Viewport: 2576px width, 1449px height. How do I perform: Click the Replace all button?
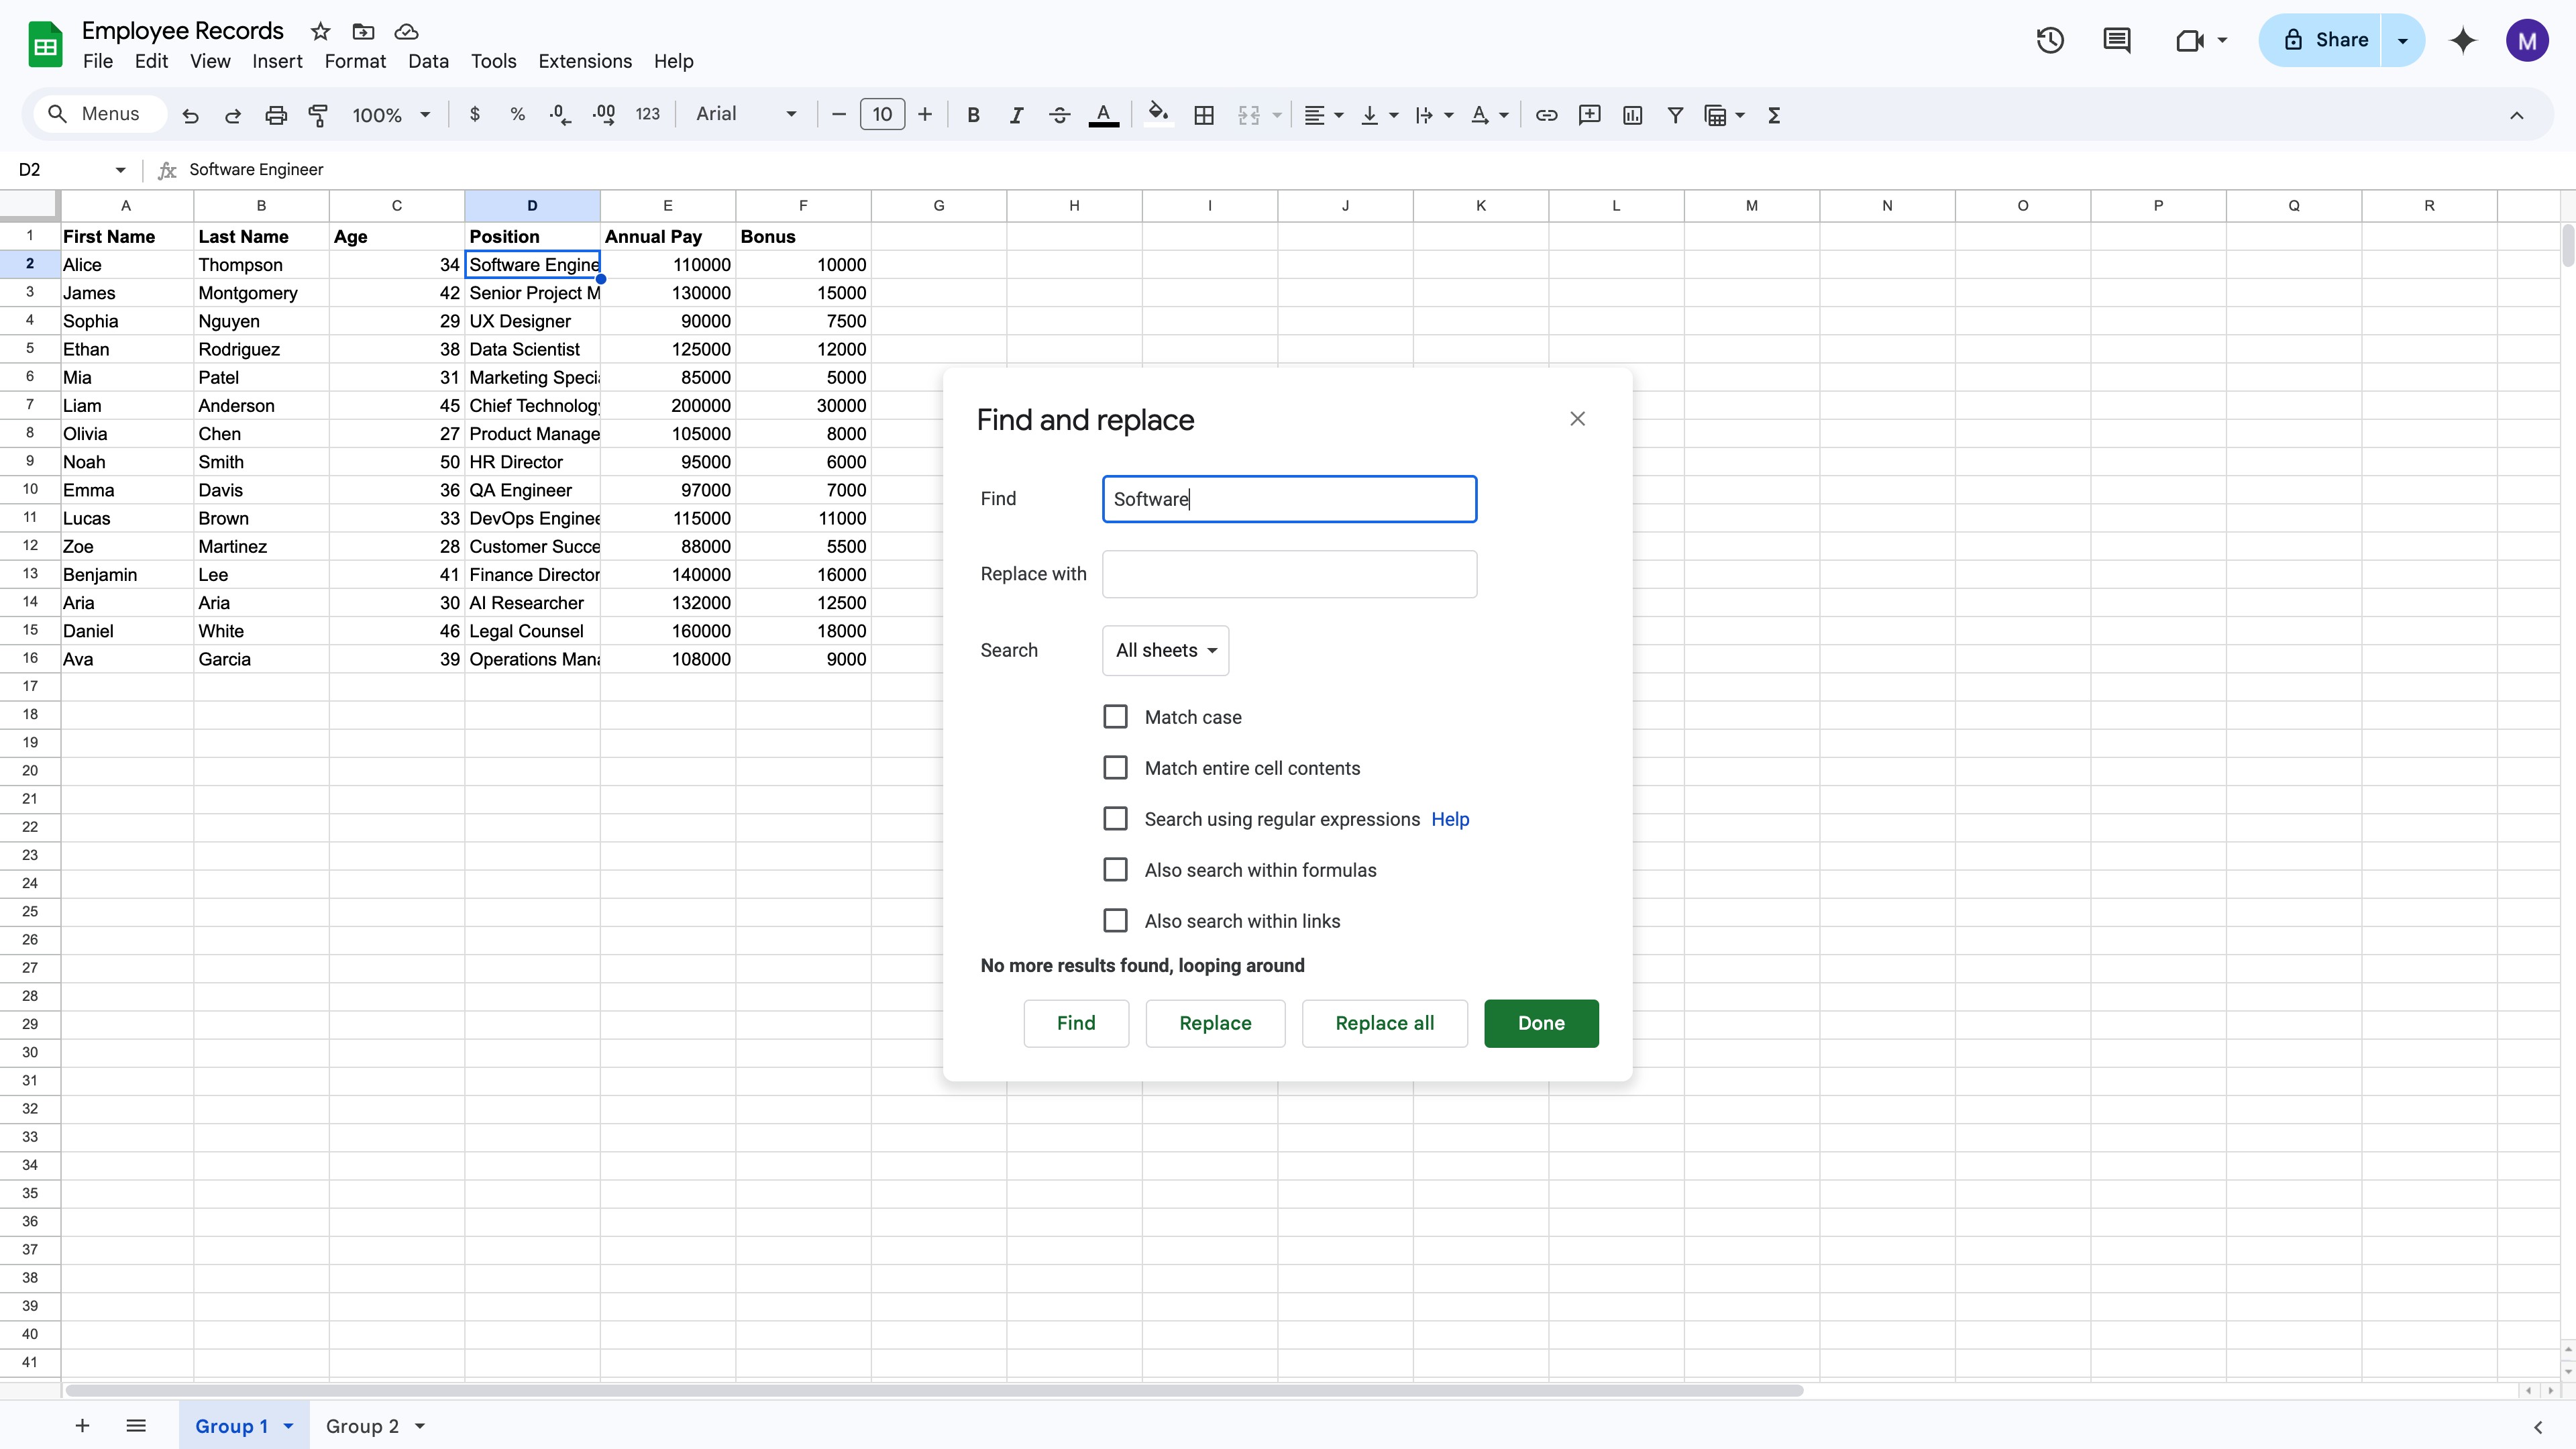point(1384,1023)
